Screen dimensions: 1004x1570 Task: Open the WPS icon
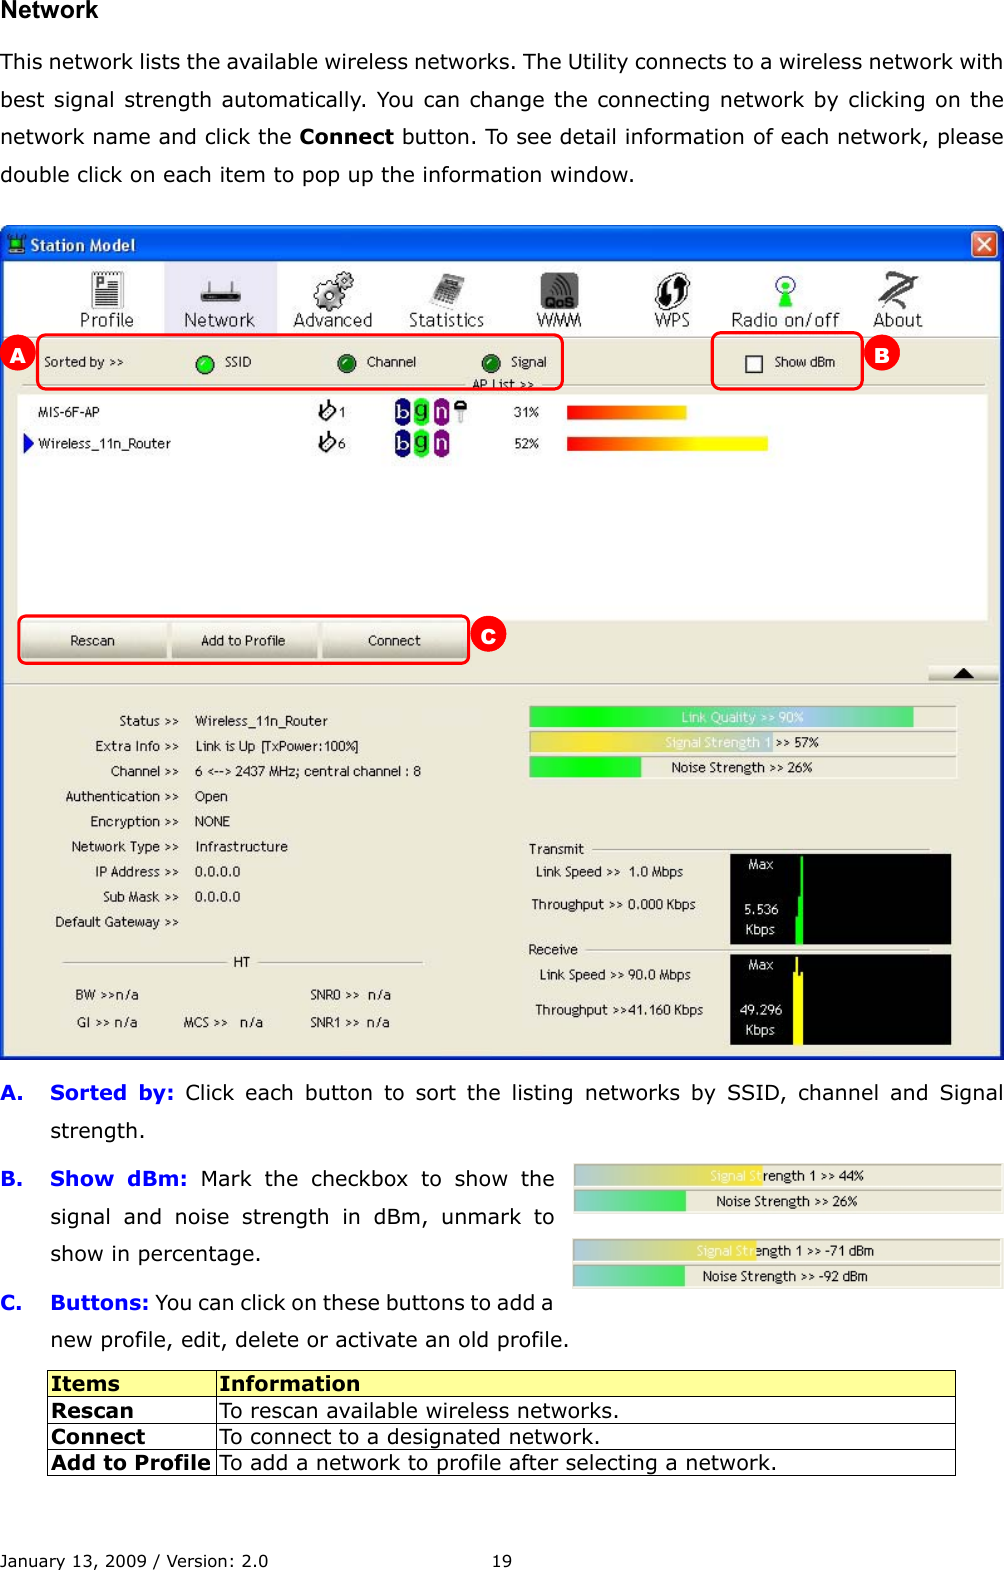coord(672,300)
